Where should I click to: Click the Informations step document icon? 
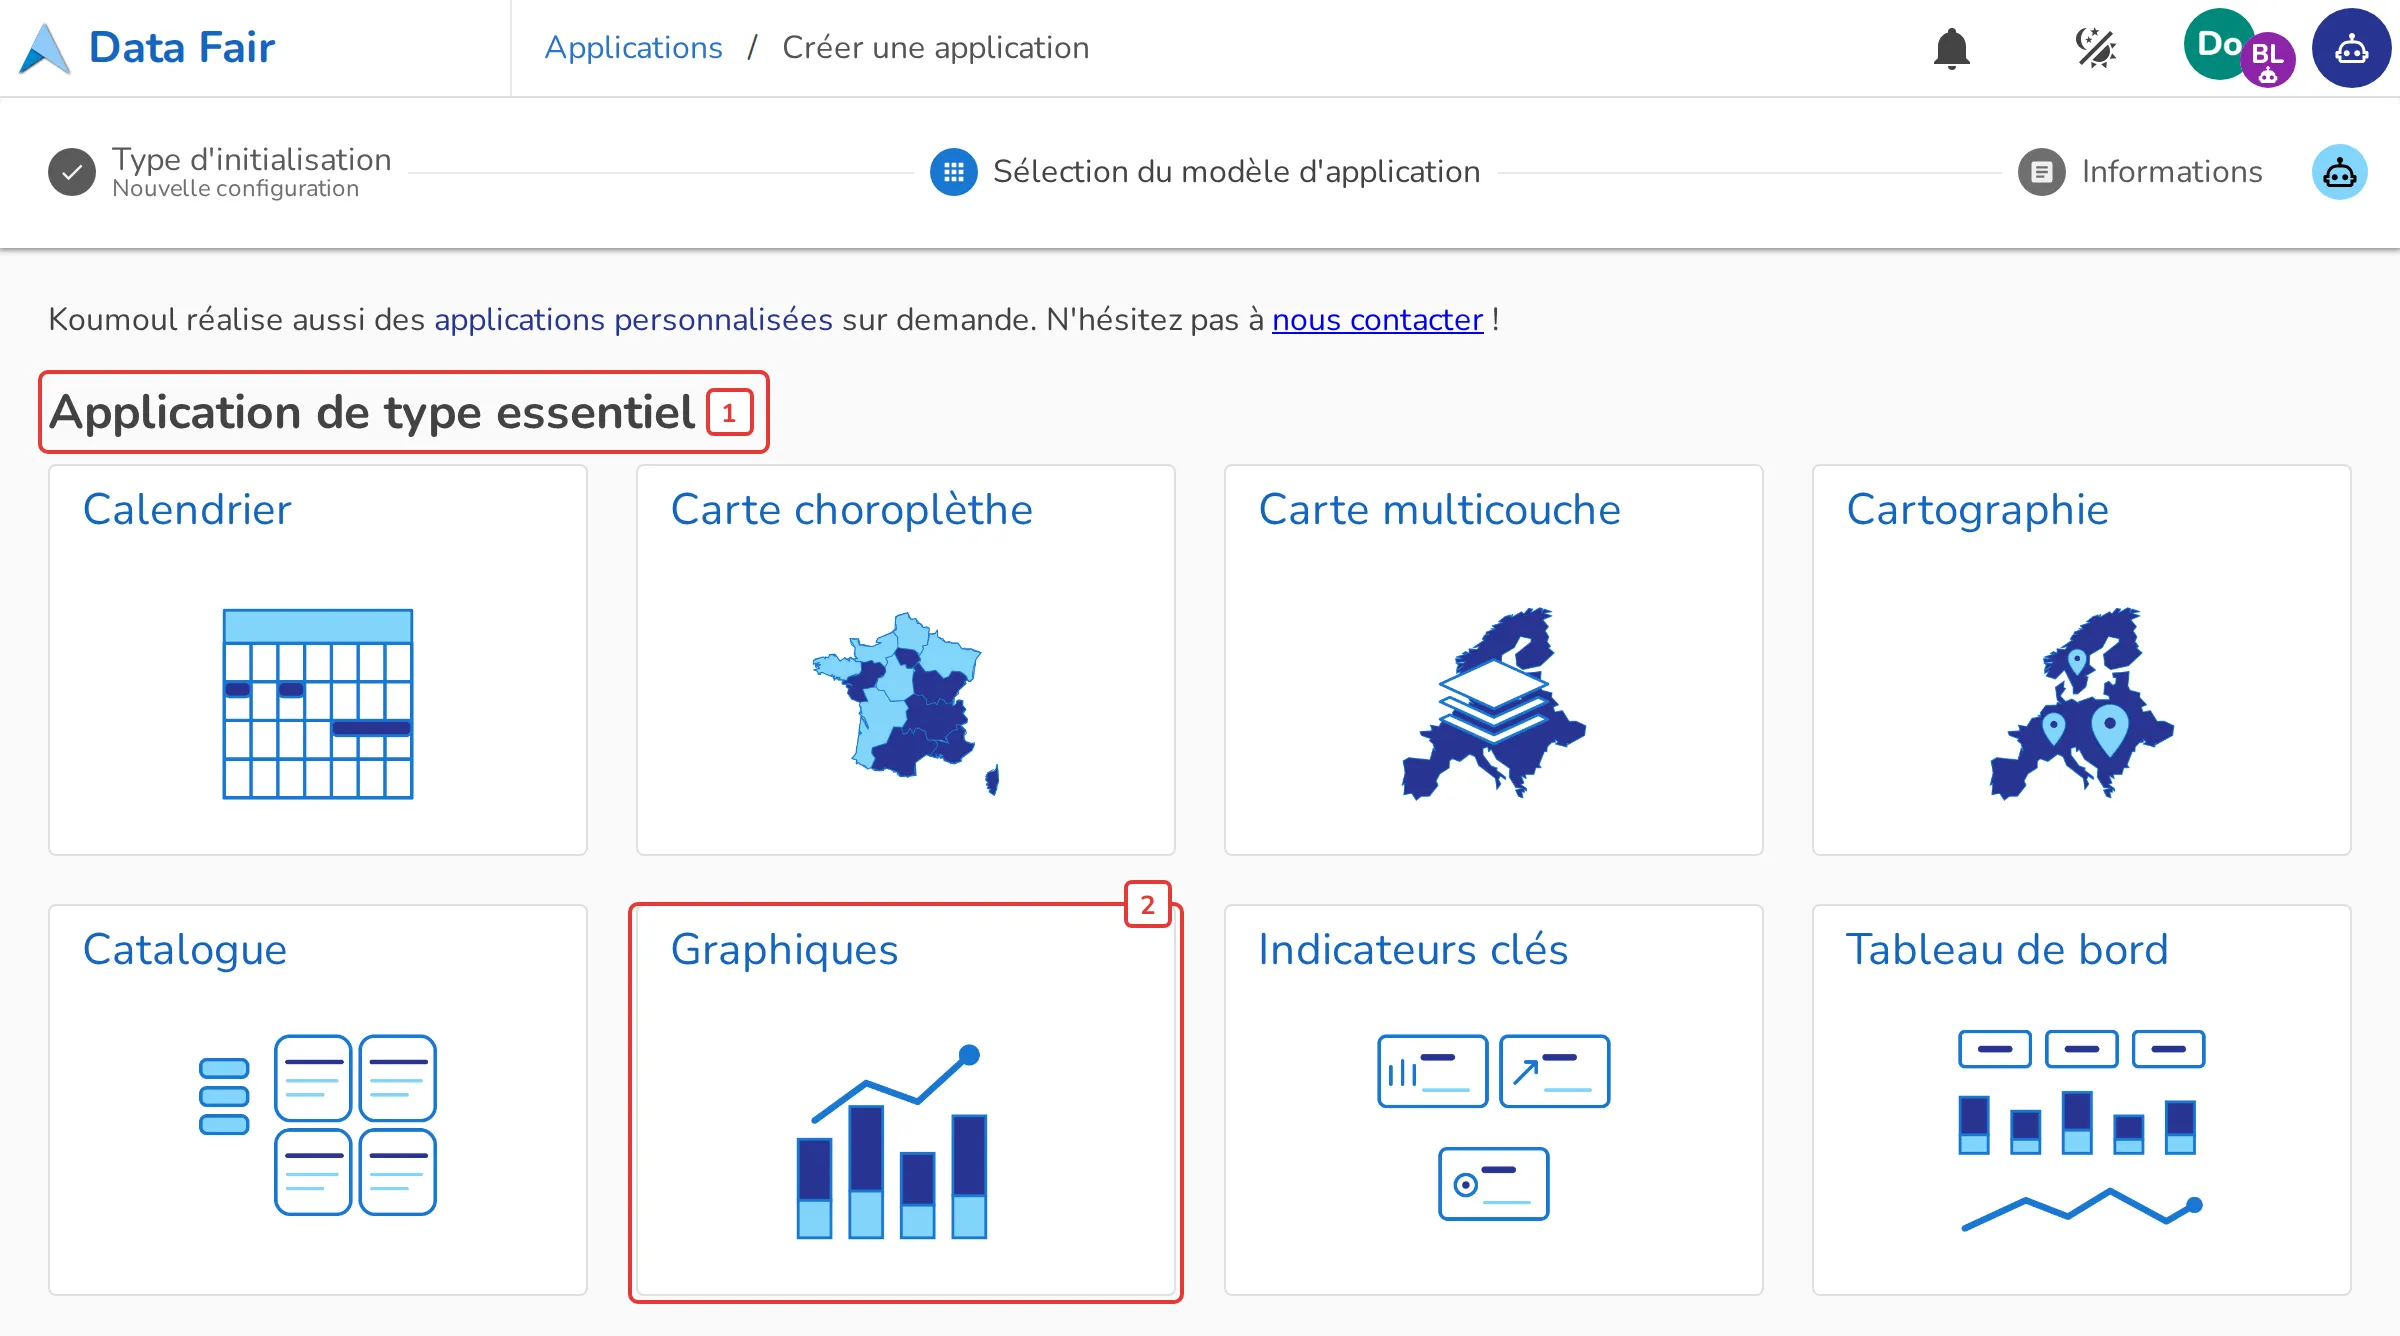tap(2042, 172)
